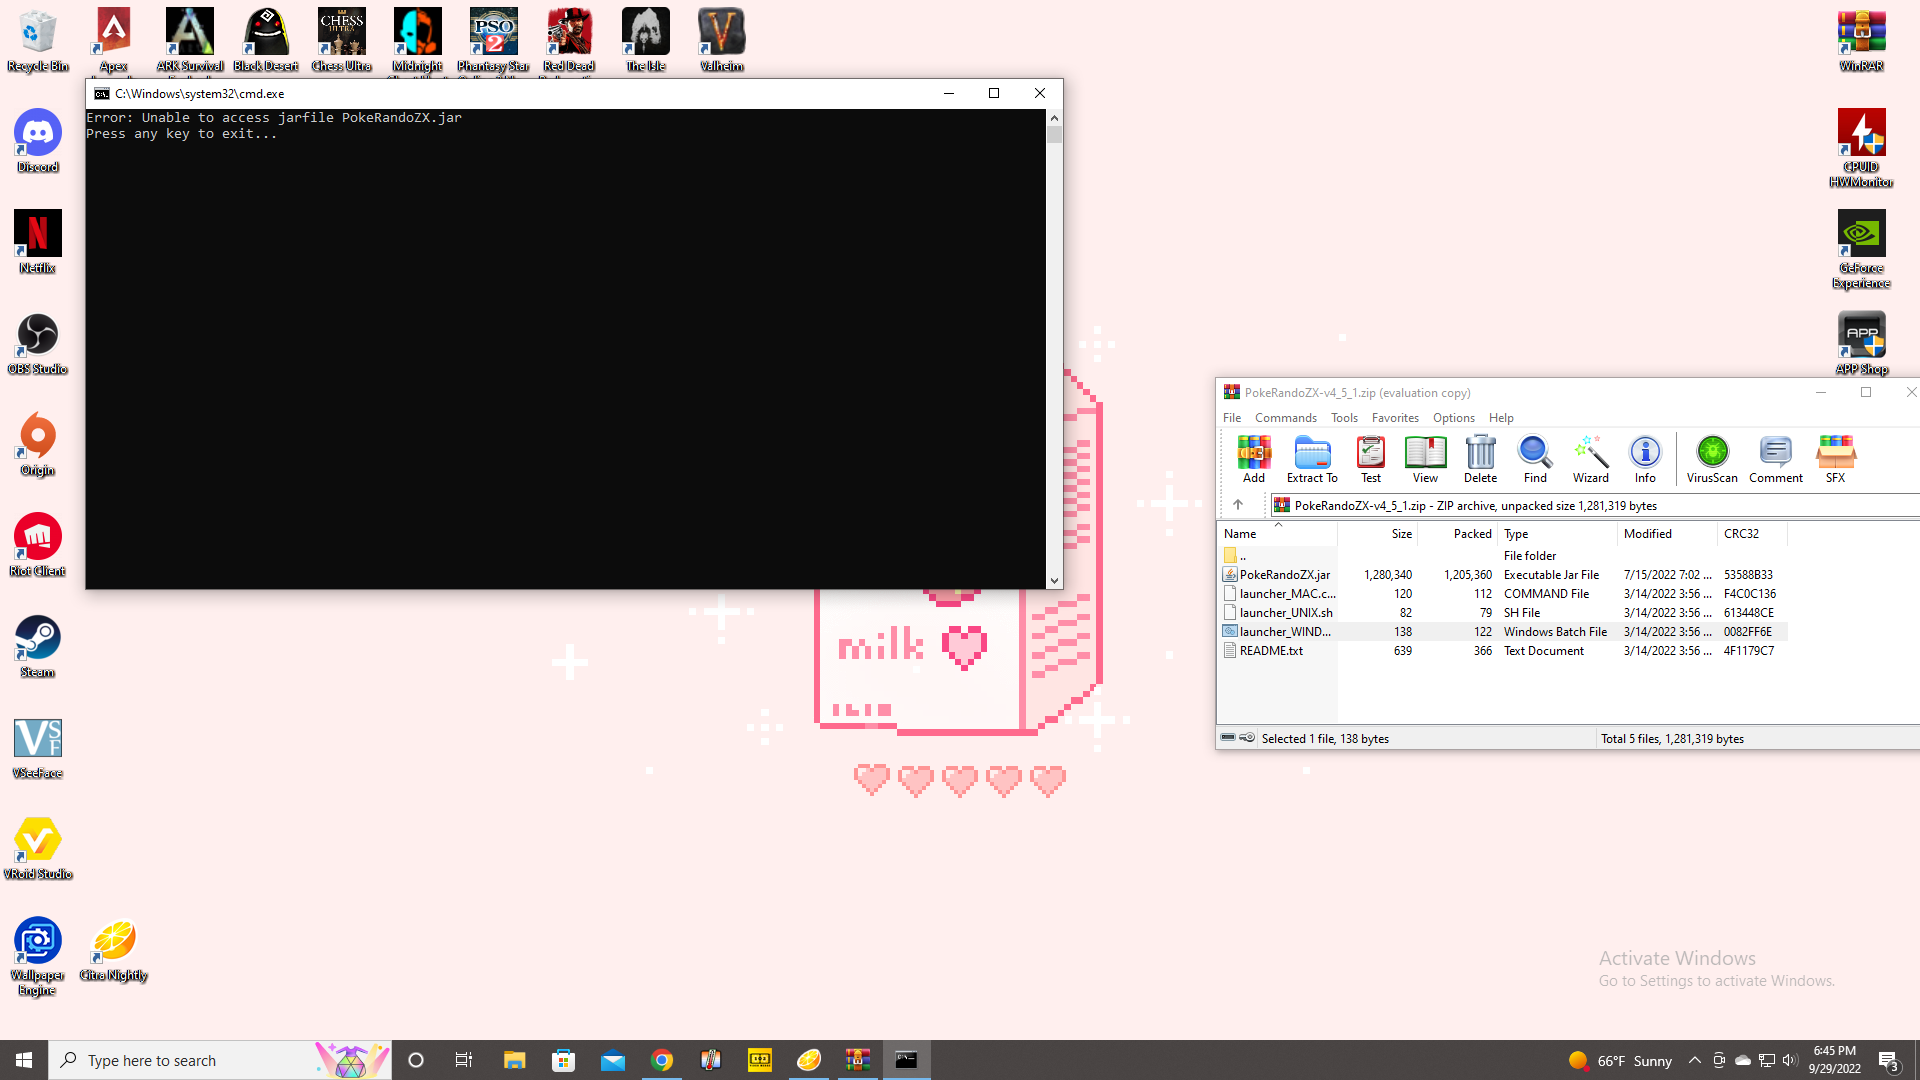This screenshot has width=1920, height=1080.
Task: Select the Discord desktop shortcut
Action: tap(38, 142)
